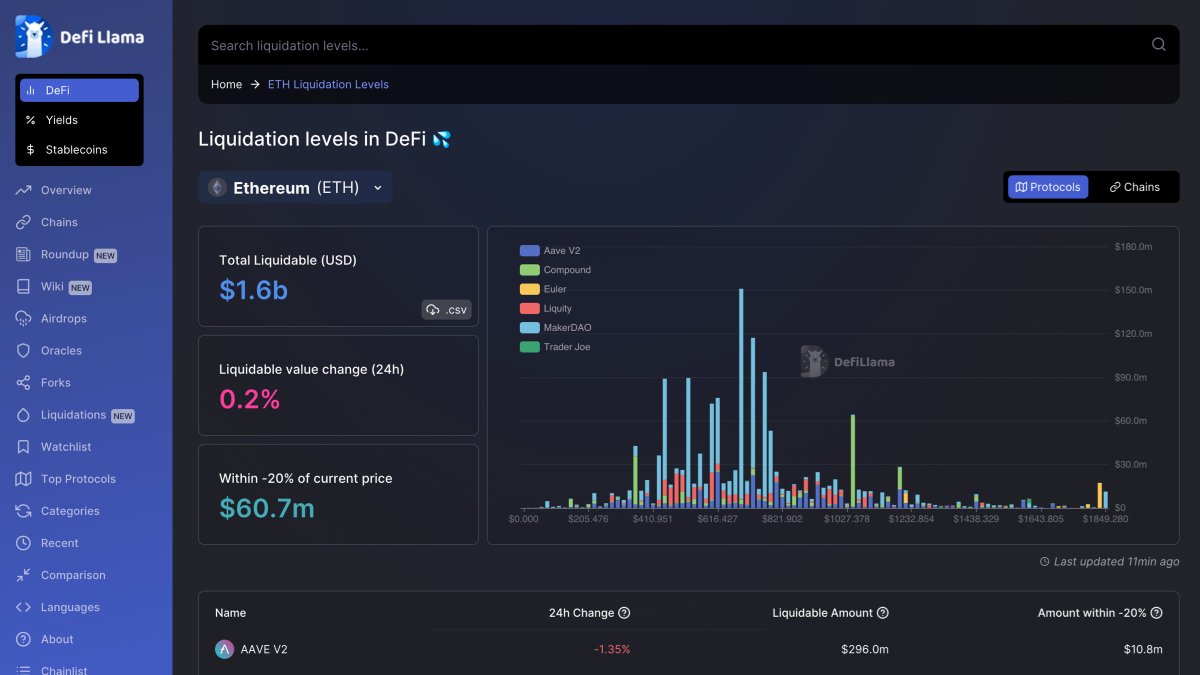Click the DefiLlama logo icon
The width and height of the screenshot is (1200, 675).
pos(33,37)
